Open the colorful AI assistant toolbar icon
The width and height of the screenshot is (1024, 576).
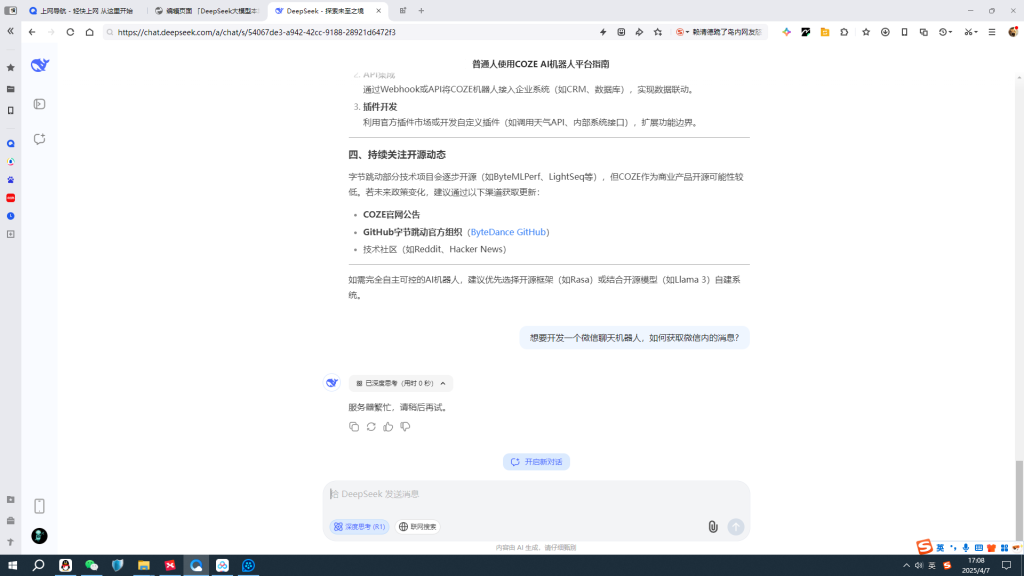(786, 32)
